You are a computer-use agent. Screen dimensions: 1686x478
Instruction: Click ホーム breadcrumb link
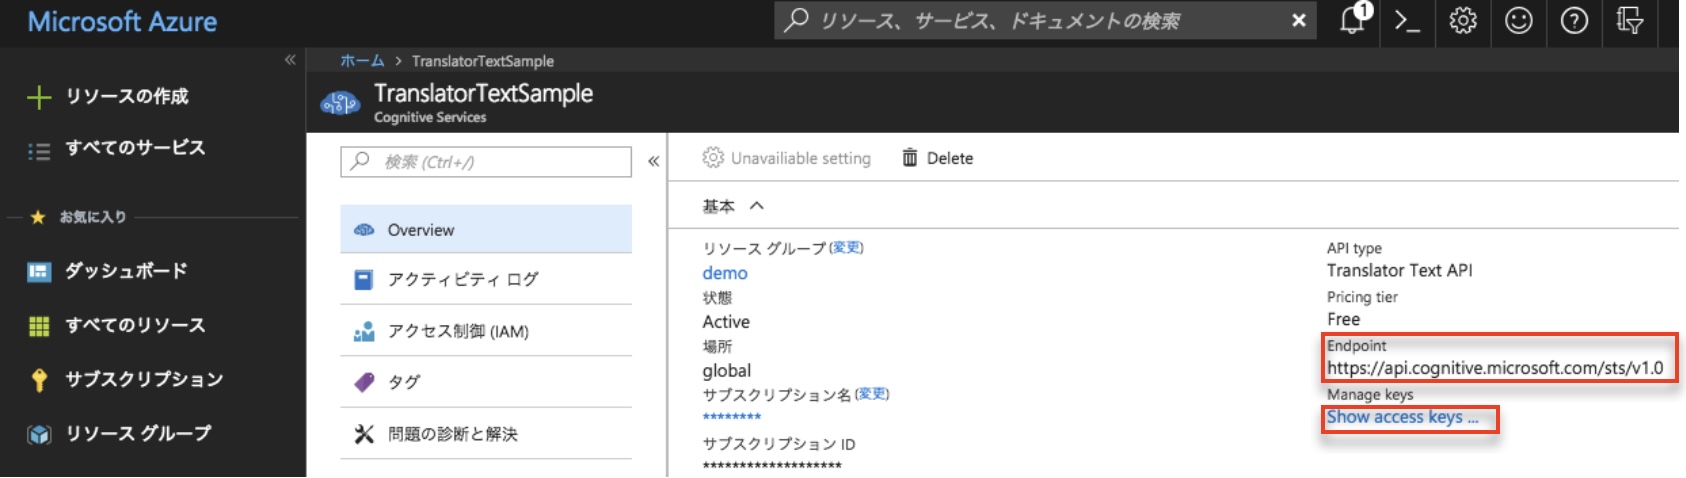click(x=362, y=61)
